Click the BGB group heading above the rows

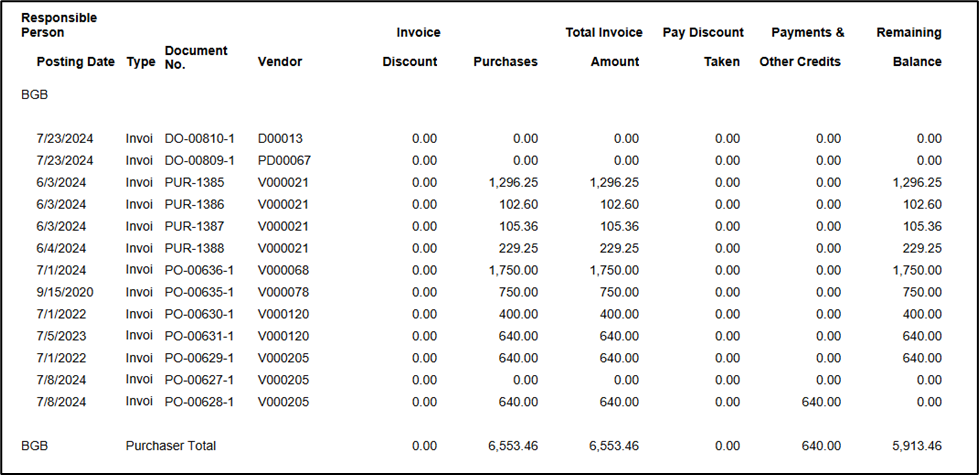coord(34,95)
